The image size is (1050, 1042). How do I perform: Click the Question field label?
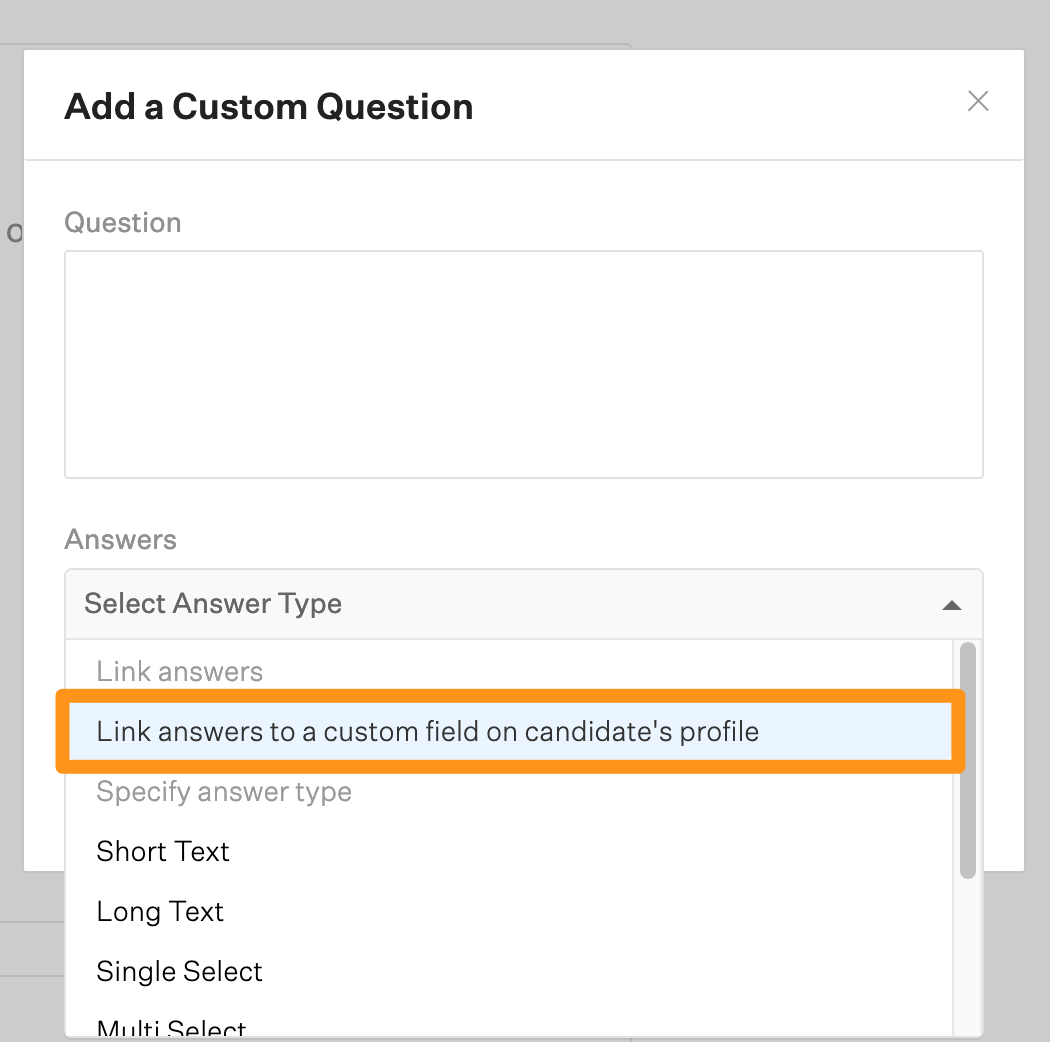[123, 222]
